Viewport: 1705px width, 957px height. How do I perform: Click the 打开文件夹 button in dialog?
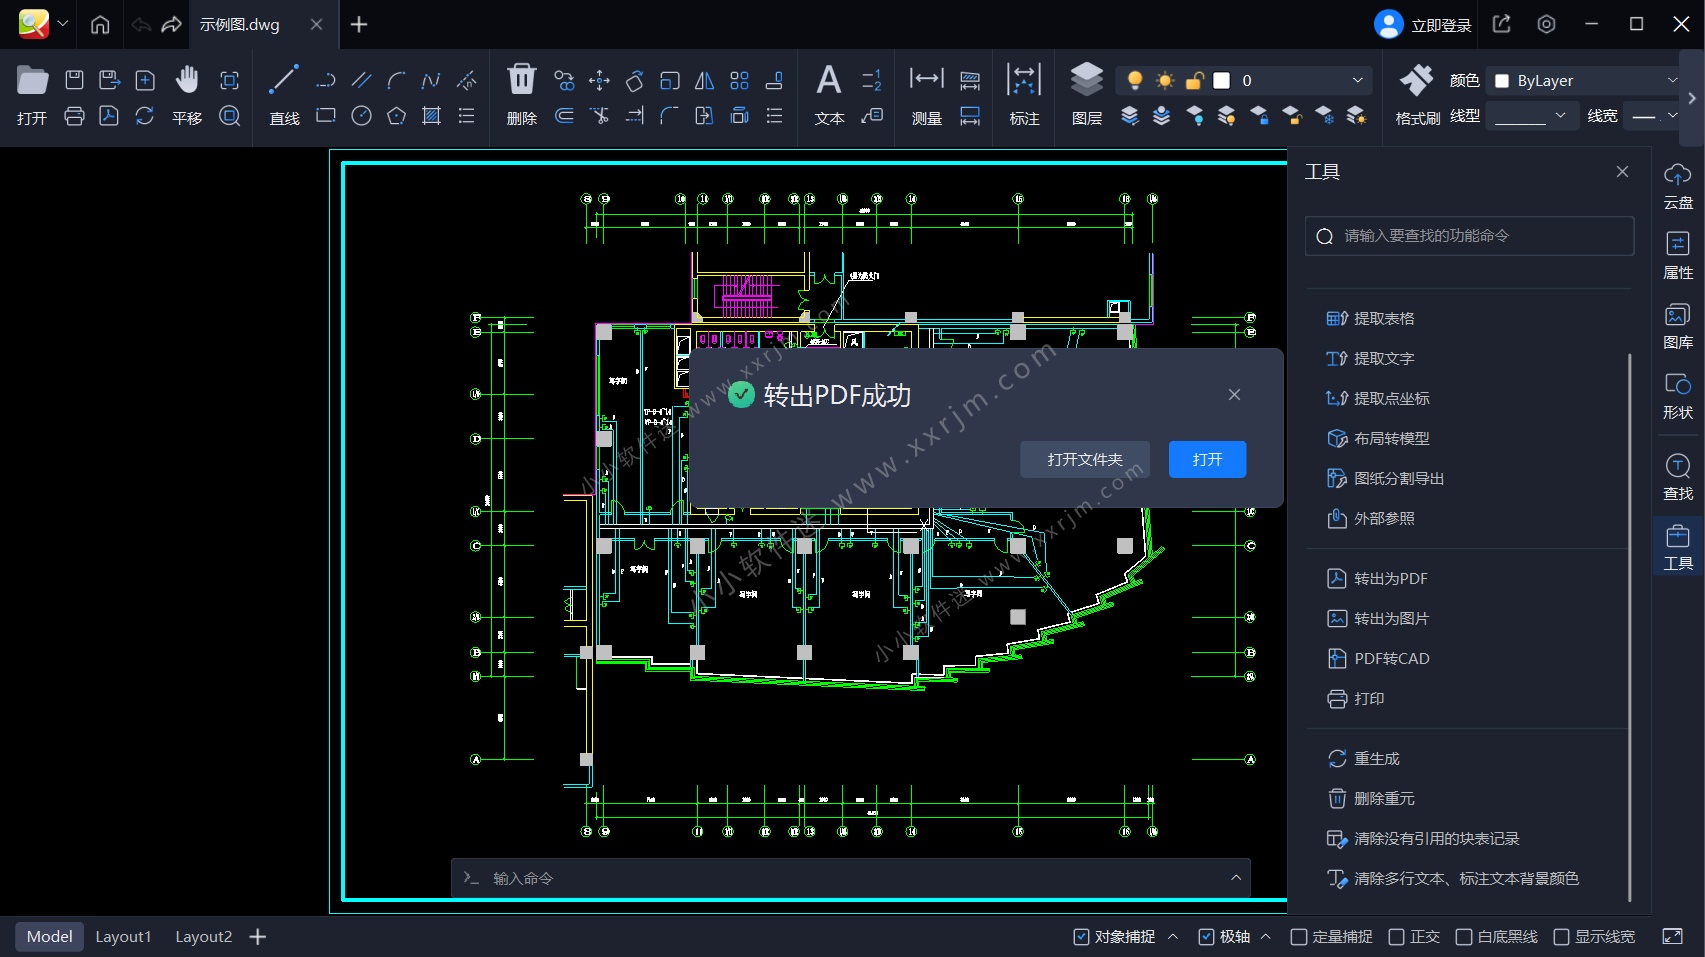click(x=1084, y=460)
